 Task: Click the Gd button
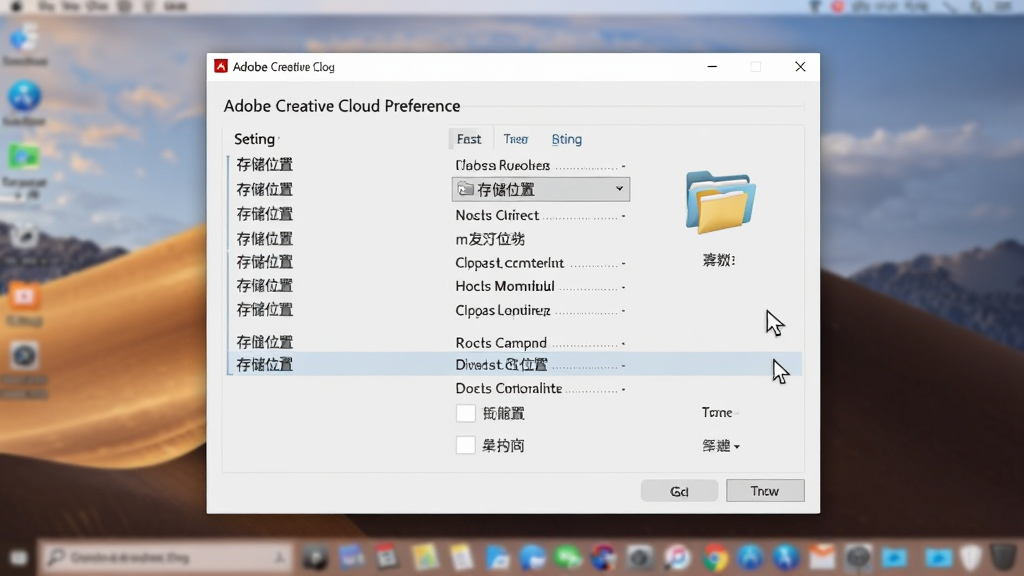679,491
